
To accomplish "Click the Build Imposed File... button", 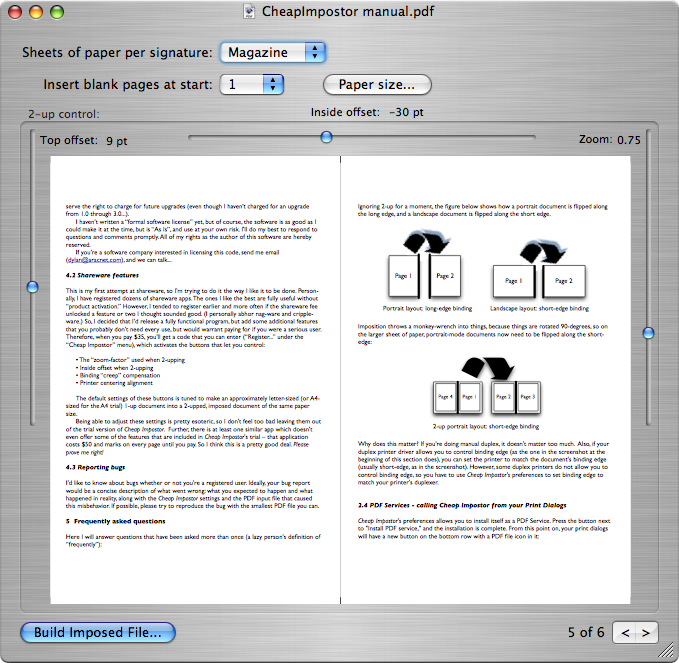I will point(97,632).
